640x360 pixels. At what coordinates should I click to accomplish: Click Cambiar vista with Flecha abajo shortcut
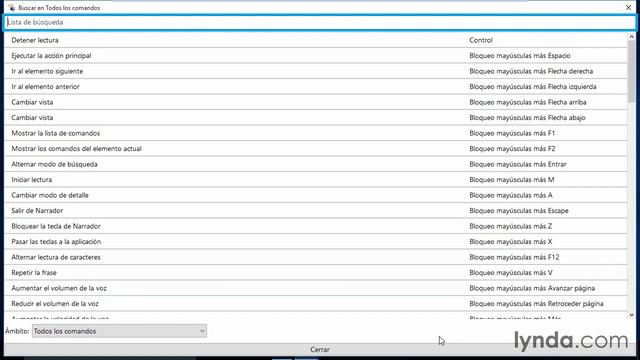(316, 118)
